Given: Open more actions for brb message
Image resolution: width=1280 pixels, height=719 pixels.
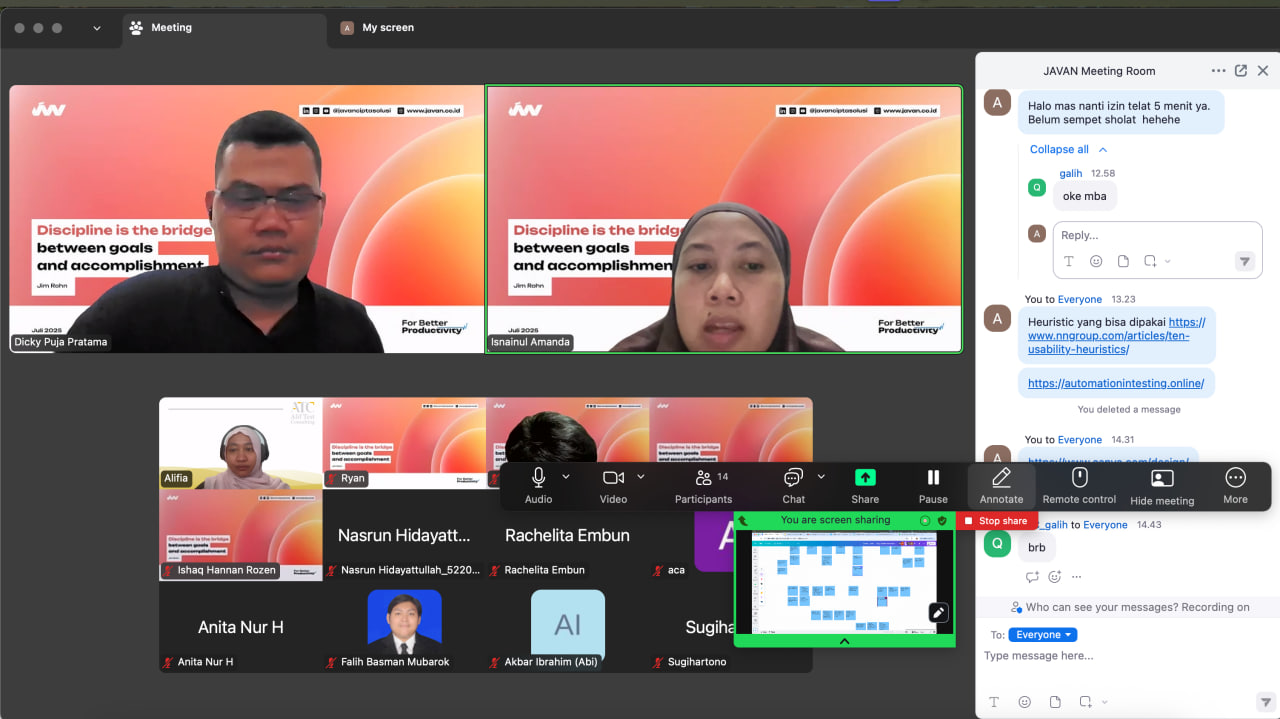Looking at the screenshot, I should (x=1077, y=577).
